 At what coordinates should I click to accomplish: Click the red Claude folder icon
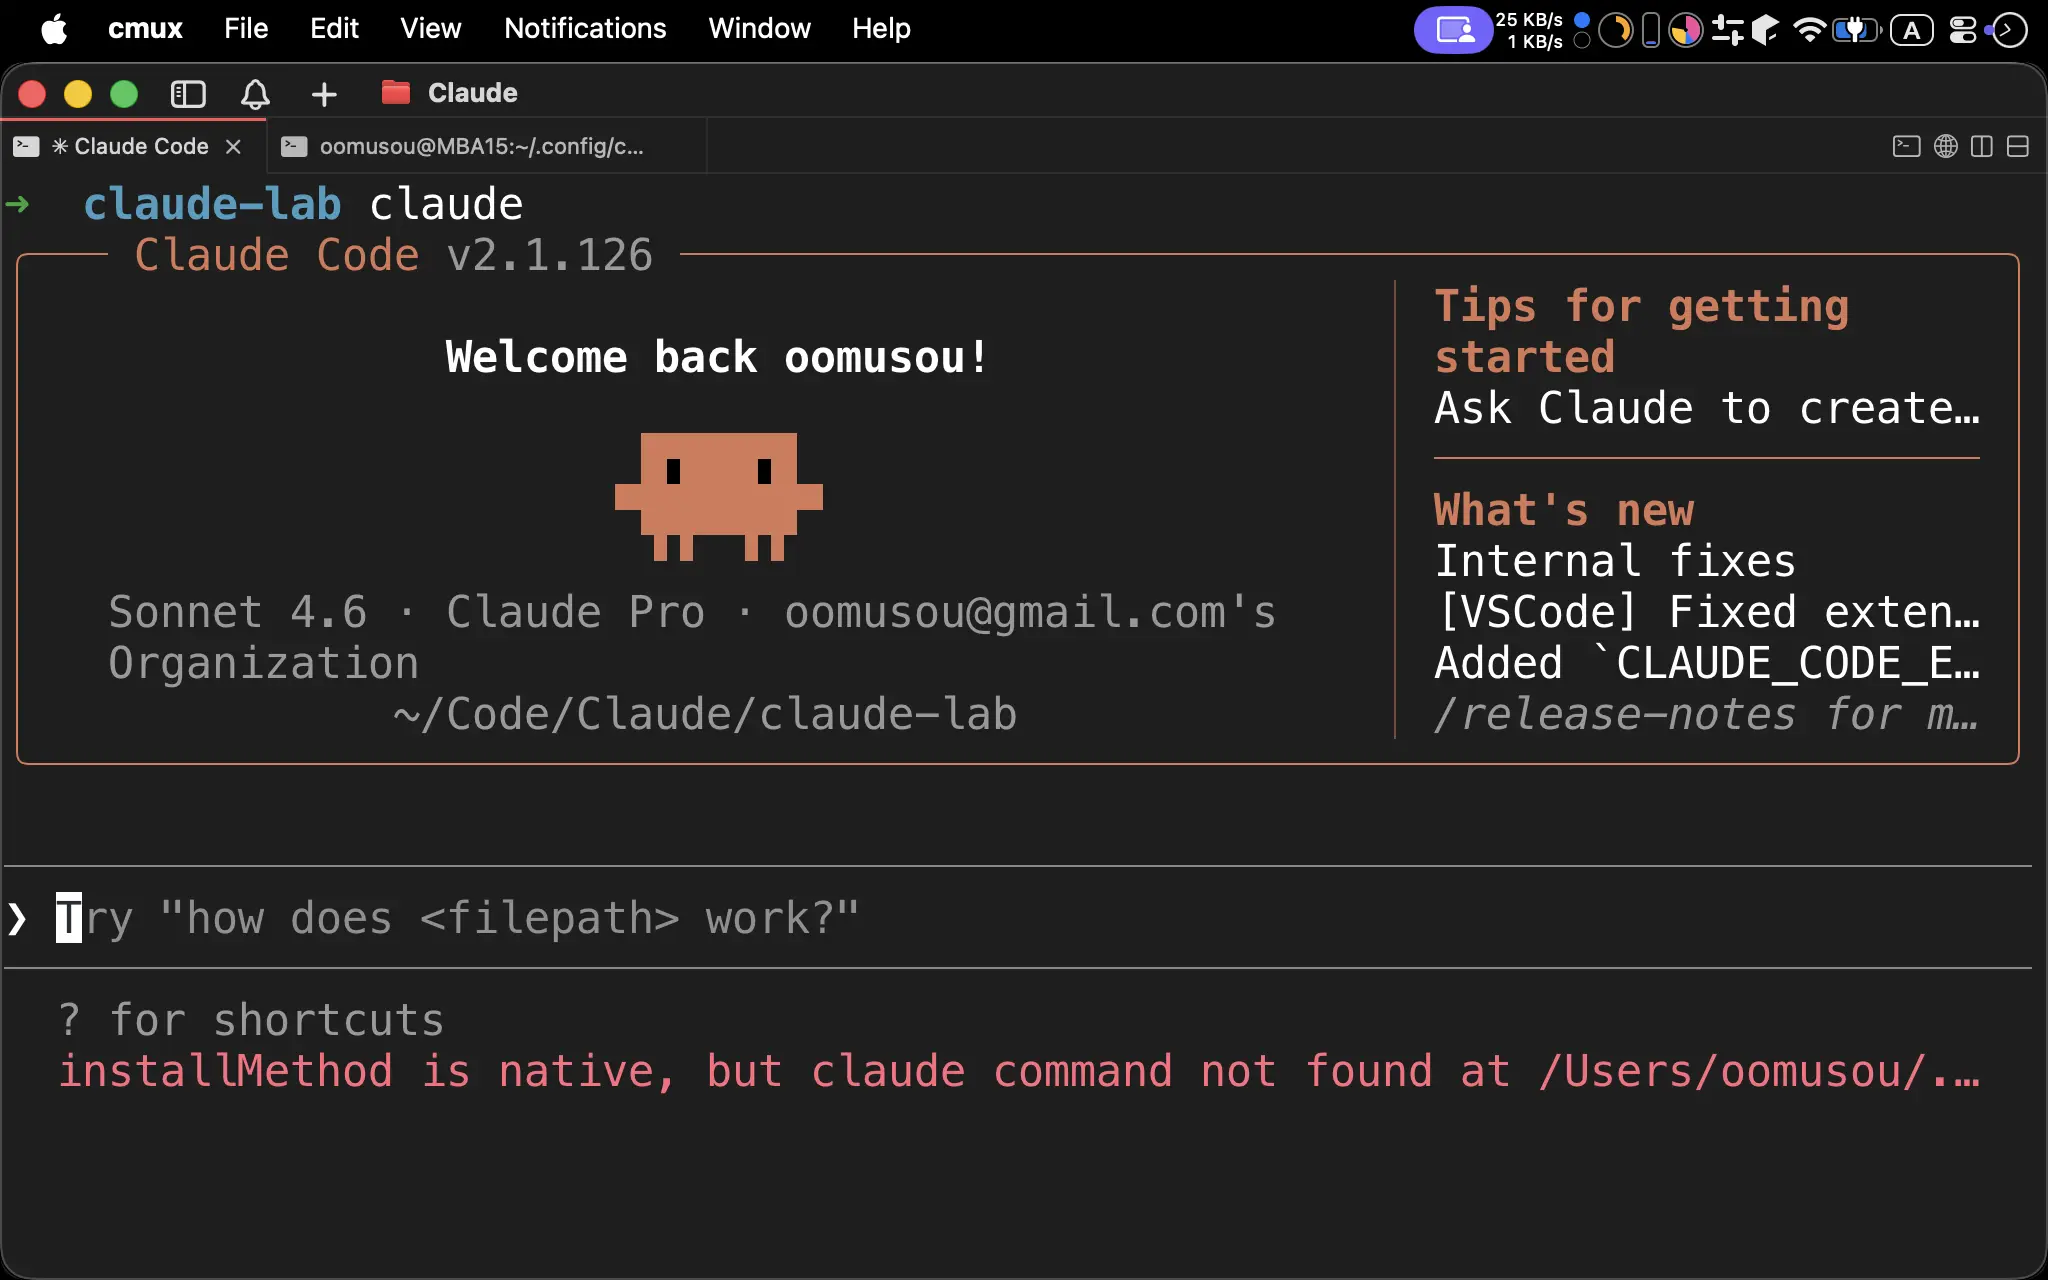click(x=396, y=92)
